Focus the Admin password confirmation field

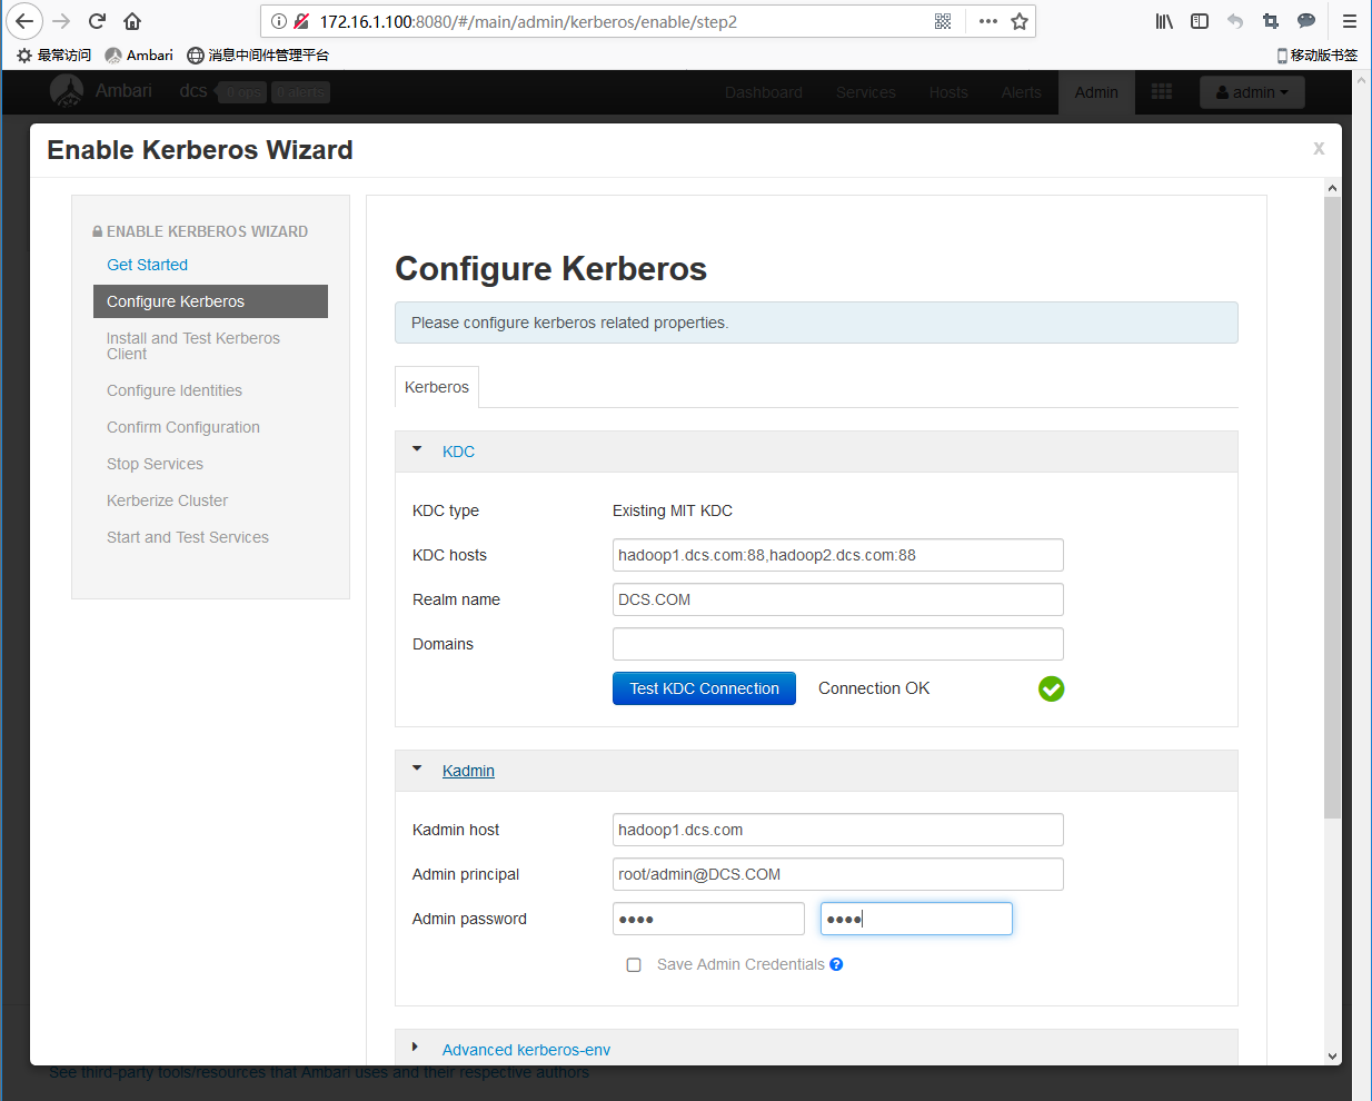click(x=916, y=918)
